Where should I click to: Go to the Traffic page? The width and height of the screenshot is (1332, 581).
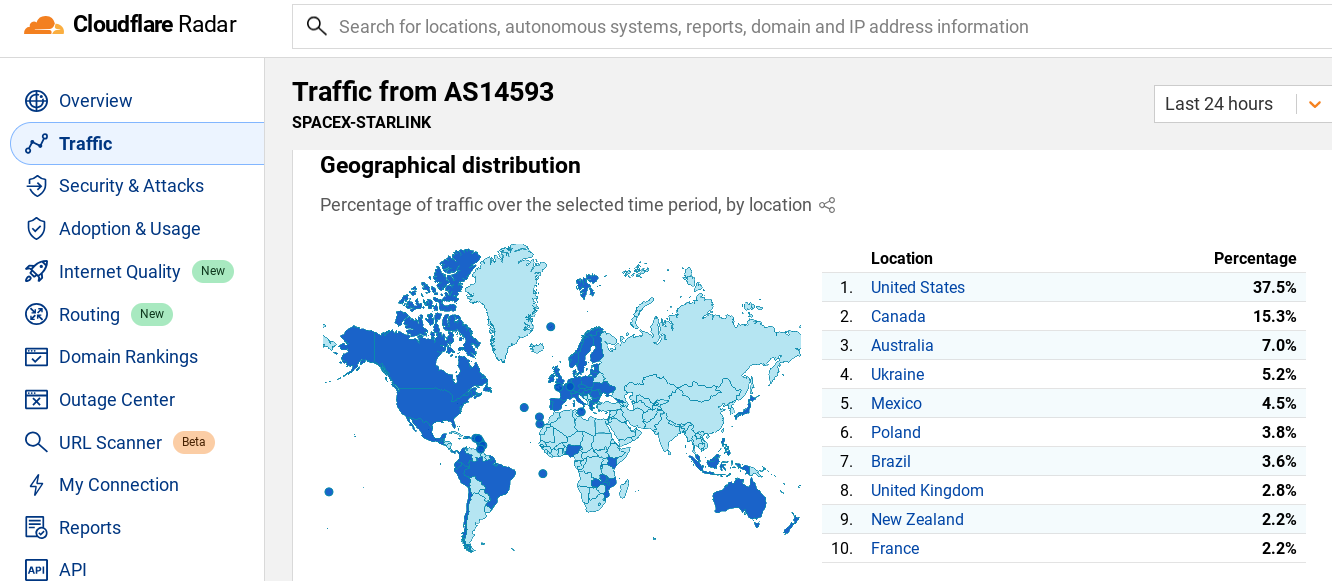point(137,144)
